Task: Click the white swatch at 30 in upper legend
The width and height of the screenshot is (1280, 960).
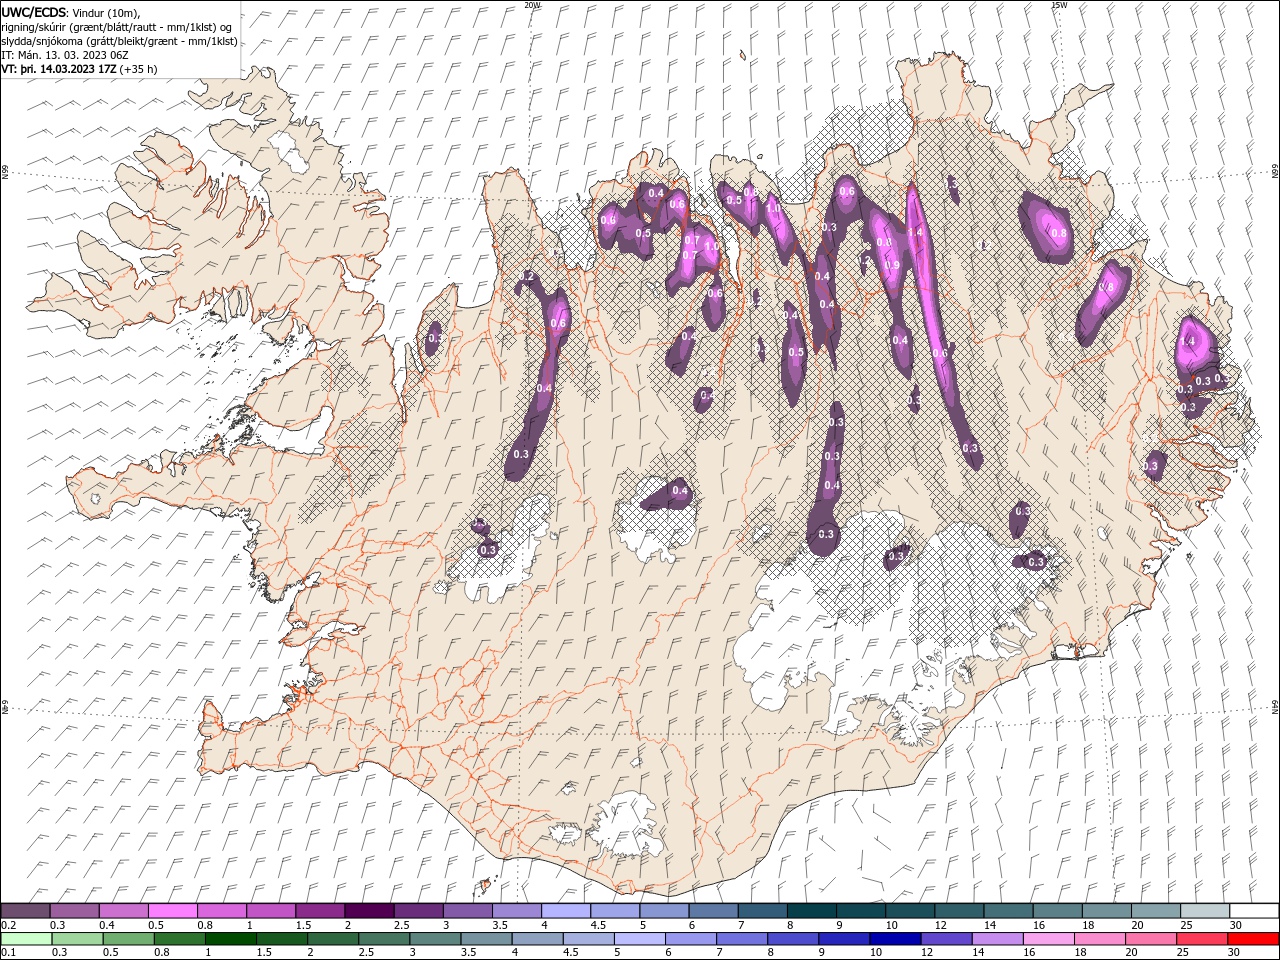Action: tap(1253, 911)
